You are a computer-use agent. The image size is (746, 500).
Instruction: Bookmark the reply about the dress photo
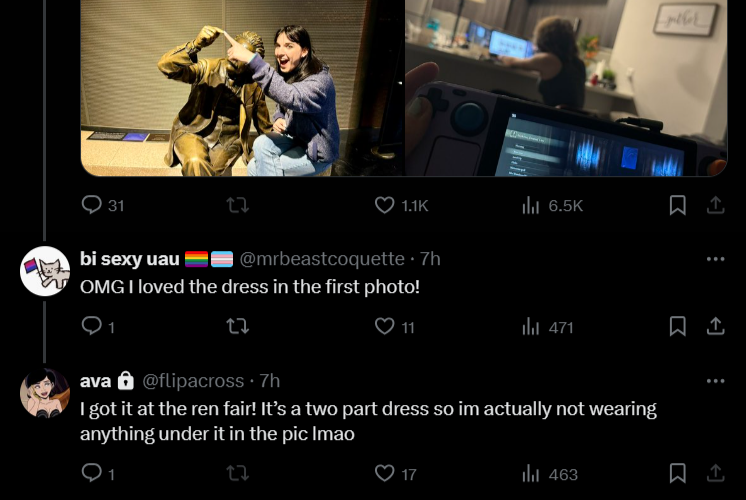(x=677, y=327)
